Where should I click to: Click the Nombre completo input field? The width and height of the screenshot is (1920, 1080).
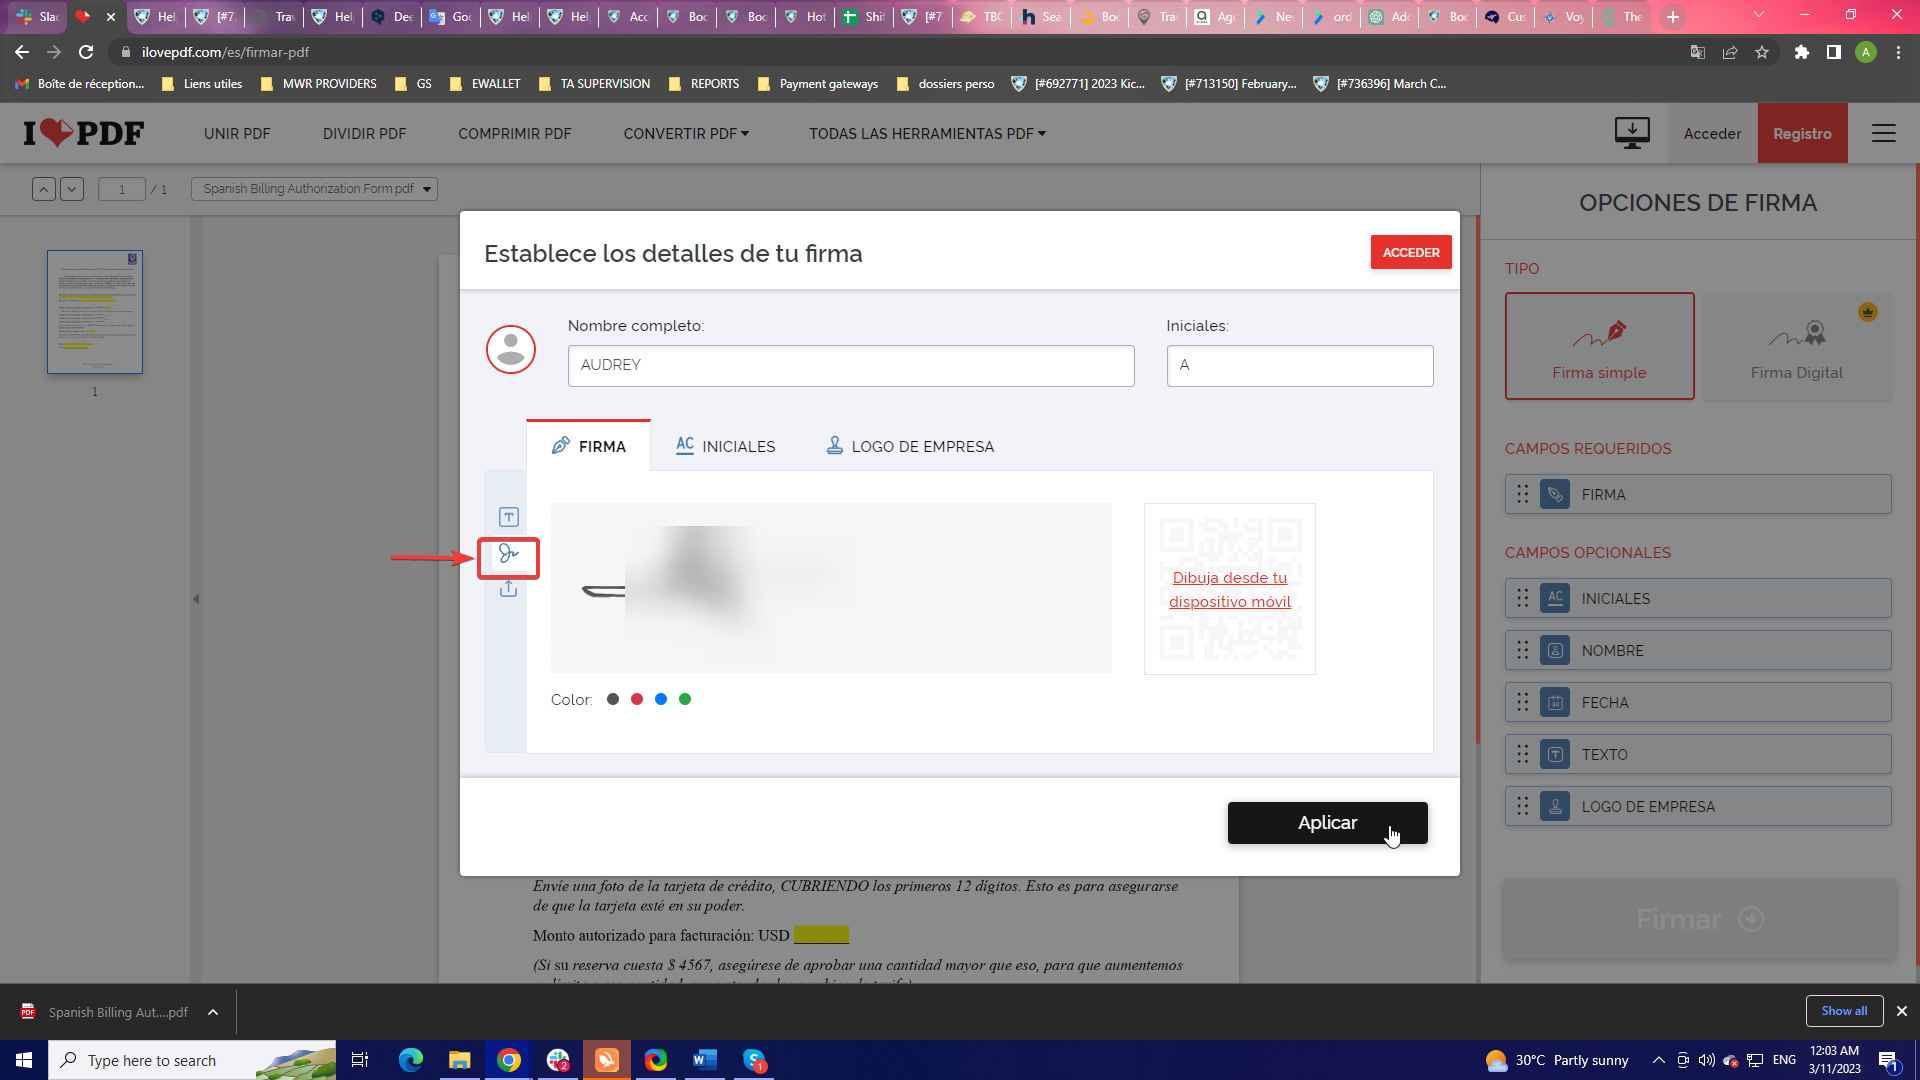(850, 366)
